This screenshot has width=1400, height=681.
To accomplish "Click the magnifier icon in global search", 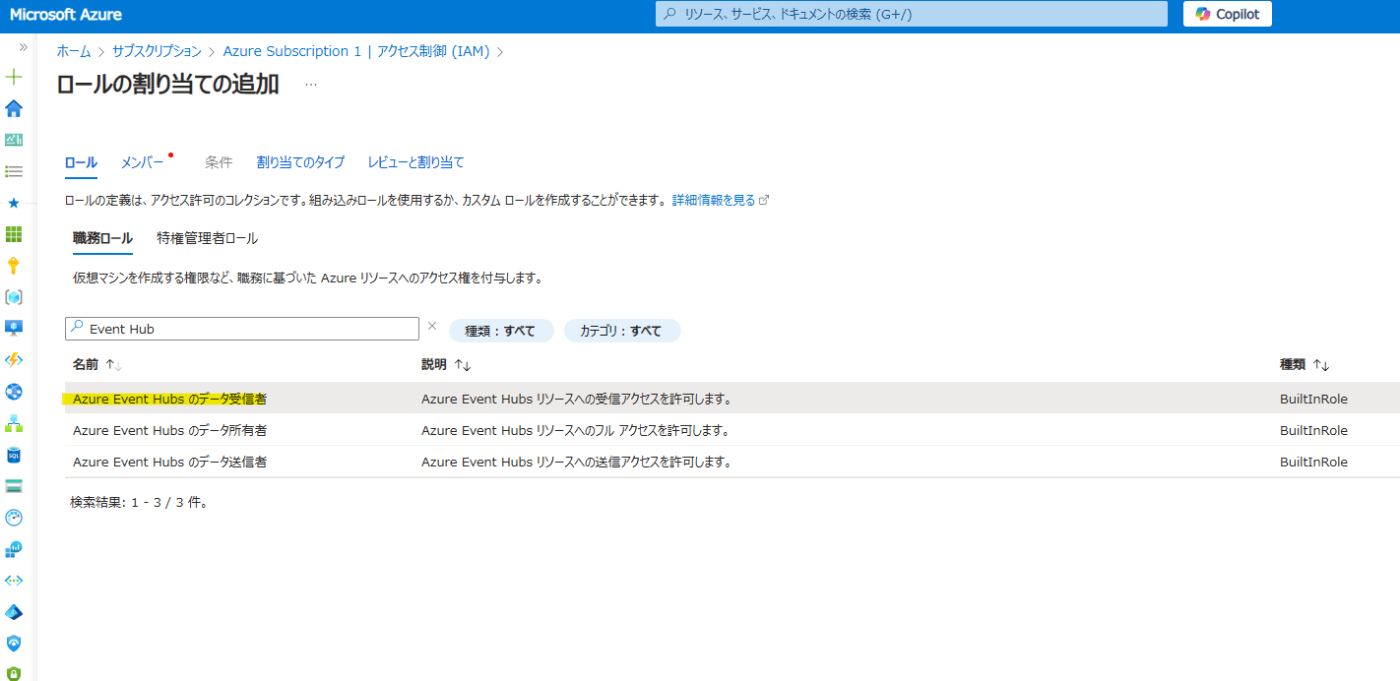I will click(670, 14).
